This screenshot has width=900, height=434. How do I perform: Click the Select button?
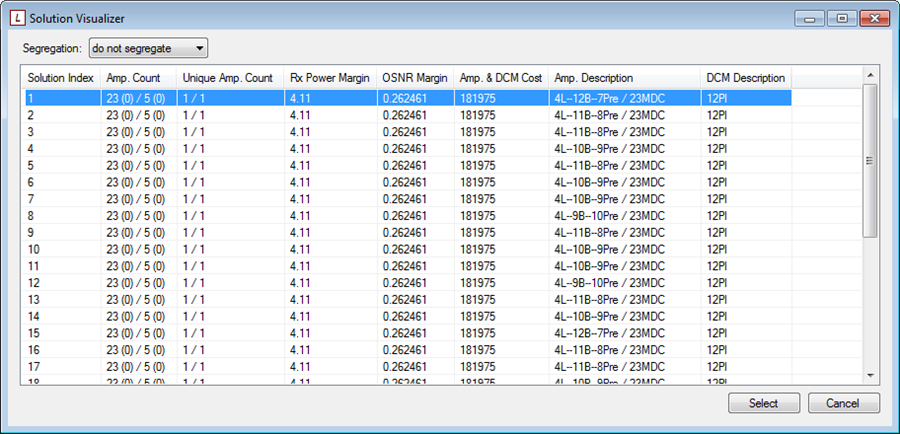(x=763, y=403)
